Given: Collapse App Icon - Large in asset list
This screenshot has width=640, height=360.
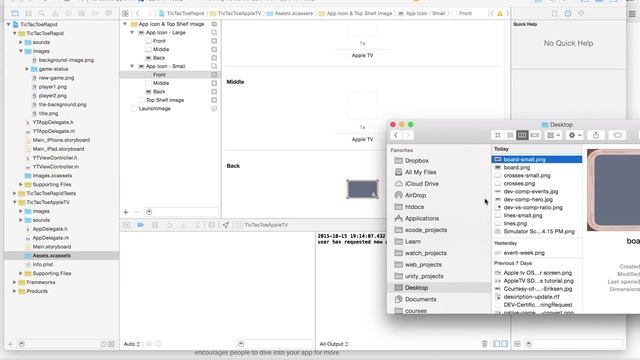Looking at the screenshot, I should [132, 32].
